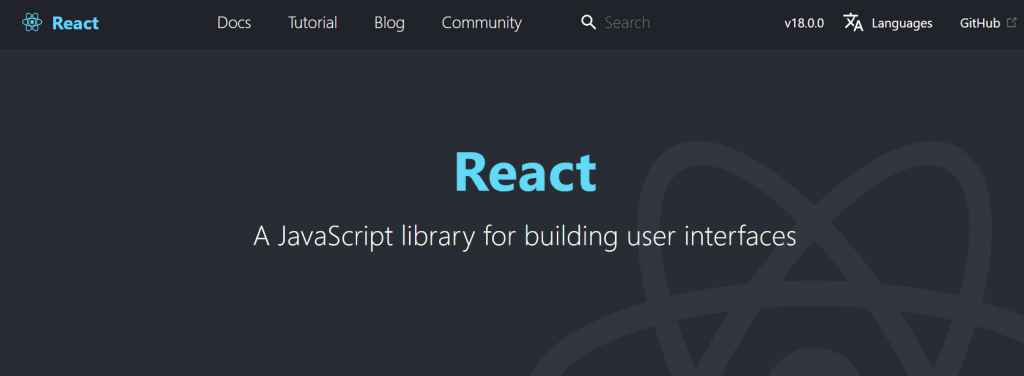Click the React wordmark in the header
Image resolution: width=1024 pixels, height=376 pixels.
[x=75, y=23]
